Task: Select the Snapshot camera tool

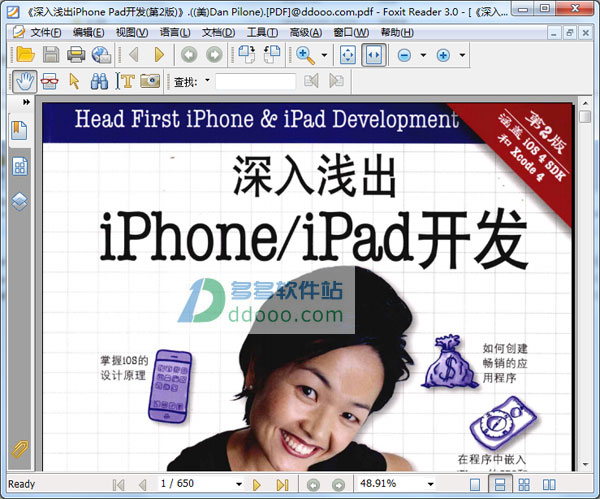Action: (x=150, y=81)
